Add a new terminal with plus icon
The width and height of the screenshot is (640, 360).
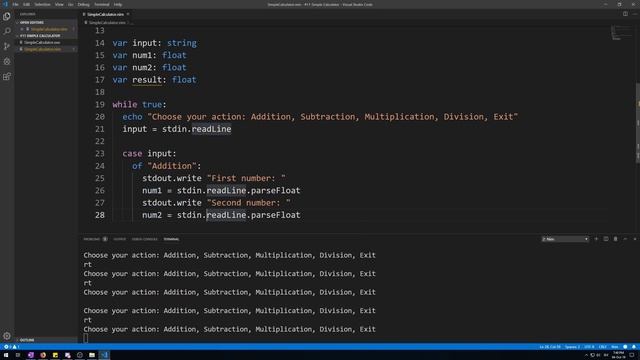pyautogui.click(x=596, y=239)
